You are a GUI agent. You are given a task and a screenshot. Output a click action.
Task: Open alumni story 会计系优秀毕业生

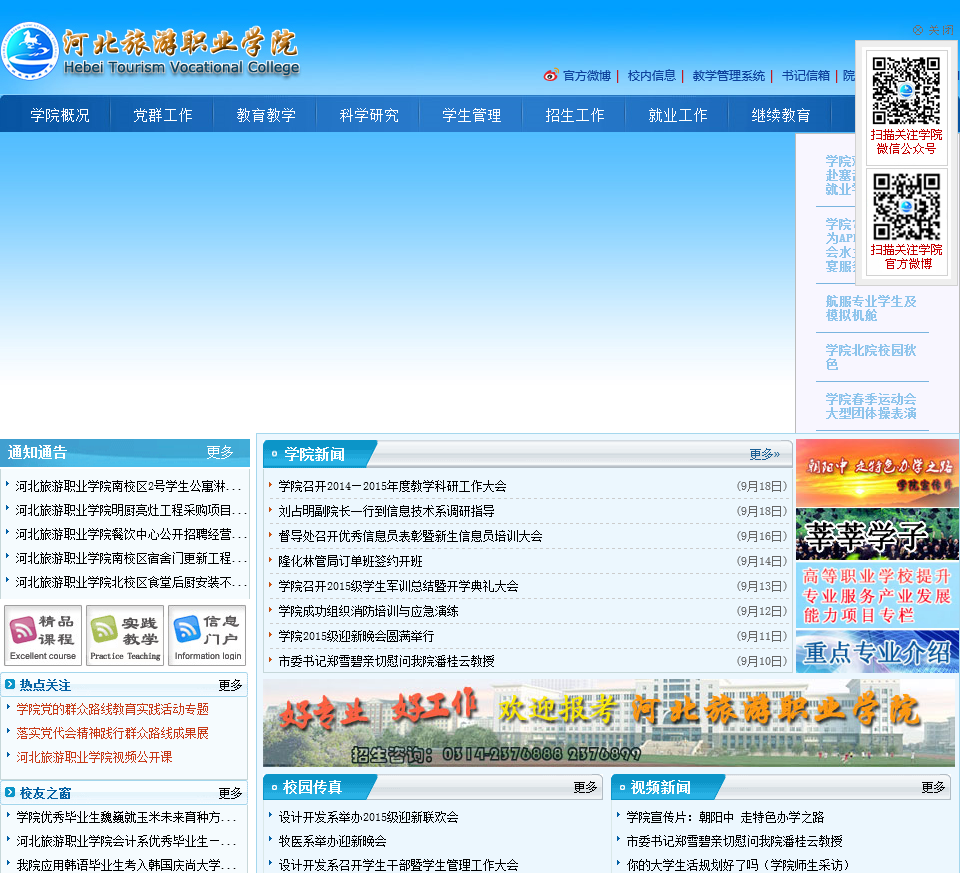coord(126,841)
